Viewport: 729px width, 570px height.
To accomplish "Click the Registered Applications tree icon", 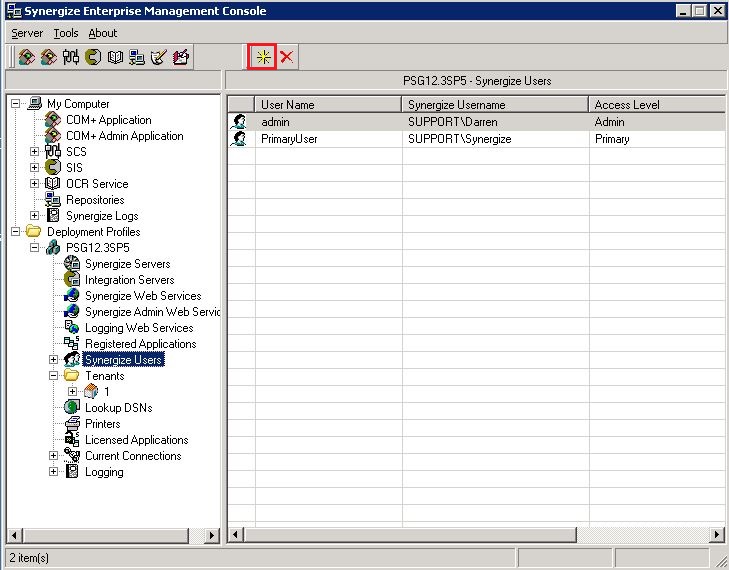I will click(72, 344).
